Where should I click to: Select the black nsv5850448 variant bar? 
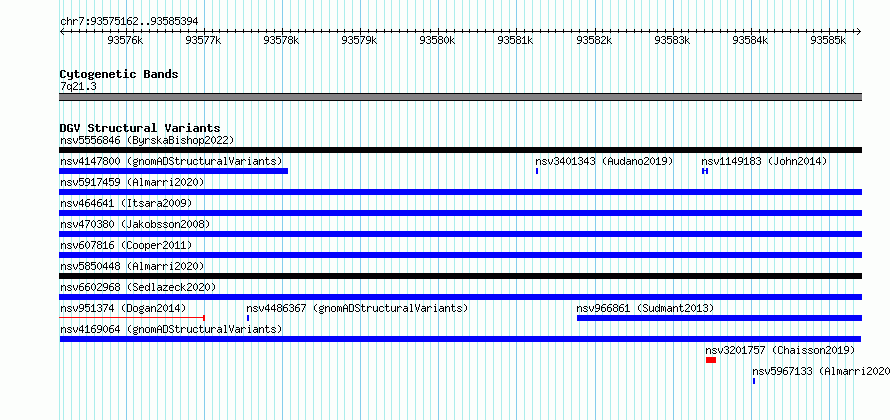460,276
